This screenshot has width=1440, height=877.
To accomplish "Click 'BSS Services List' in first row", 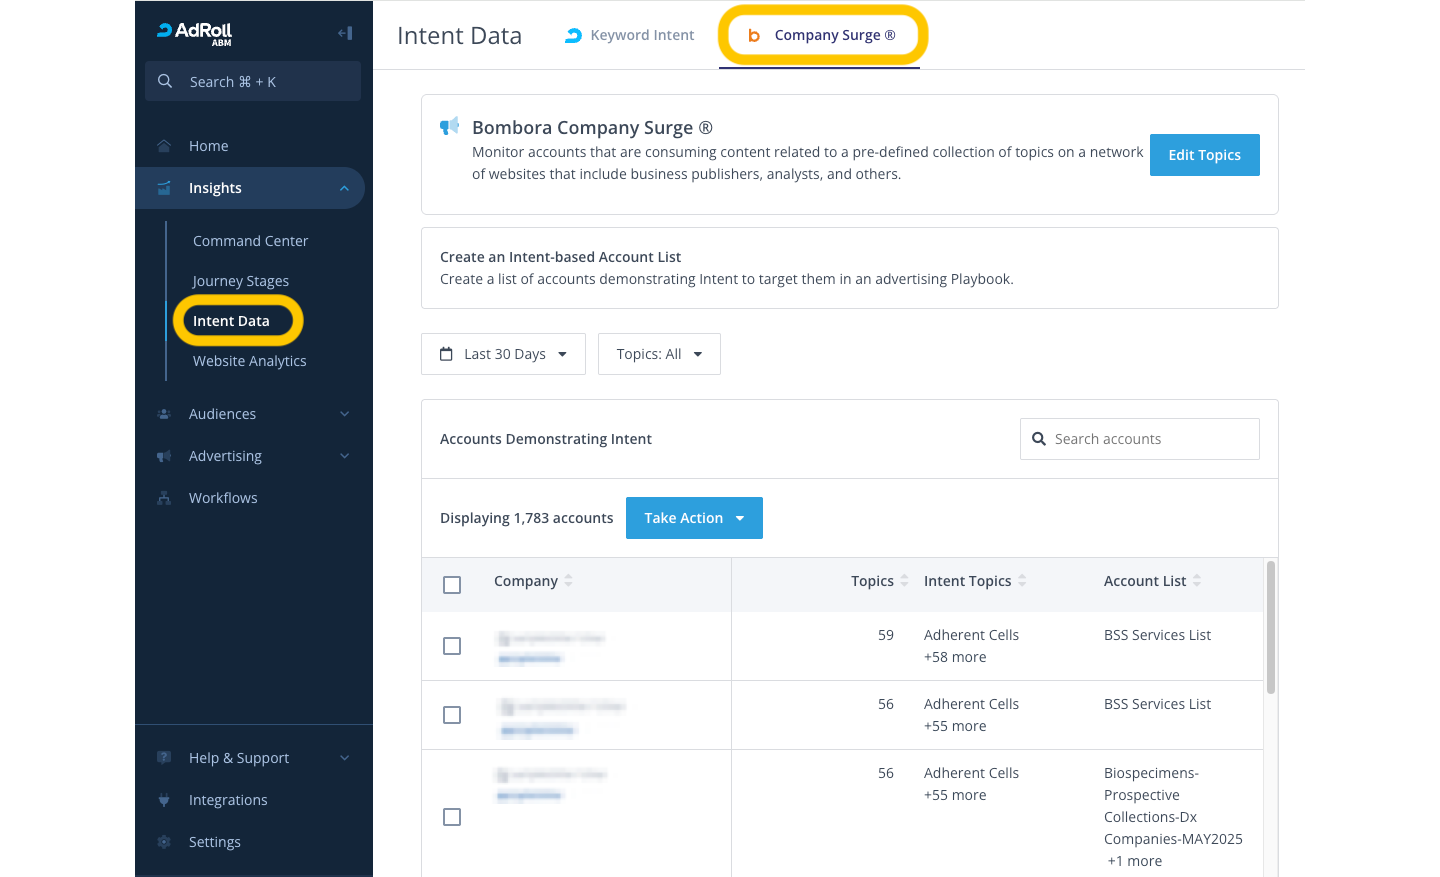I will [1157, 635].
